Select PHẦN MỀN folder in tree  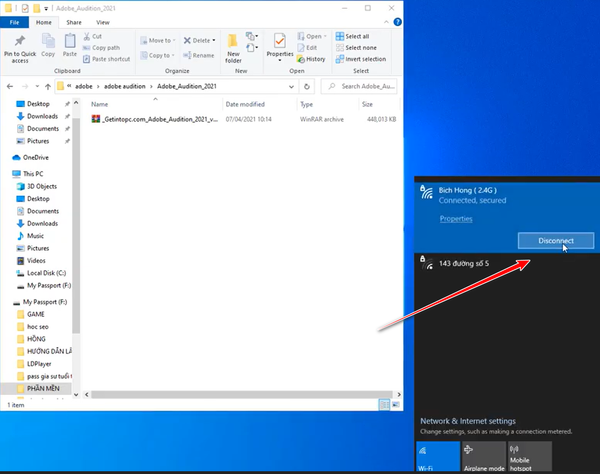coord(36,389)
